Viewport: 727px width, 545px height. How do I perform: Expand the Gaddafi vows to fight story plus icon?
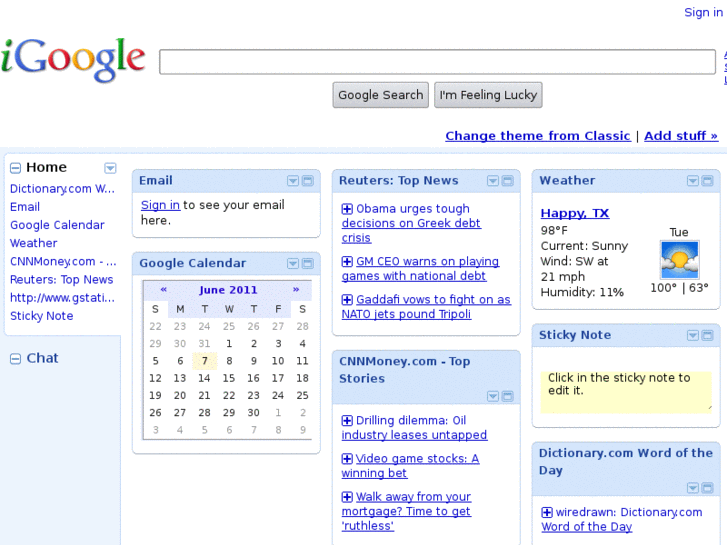[x=347, y=300]
